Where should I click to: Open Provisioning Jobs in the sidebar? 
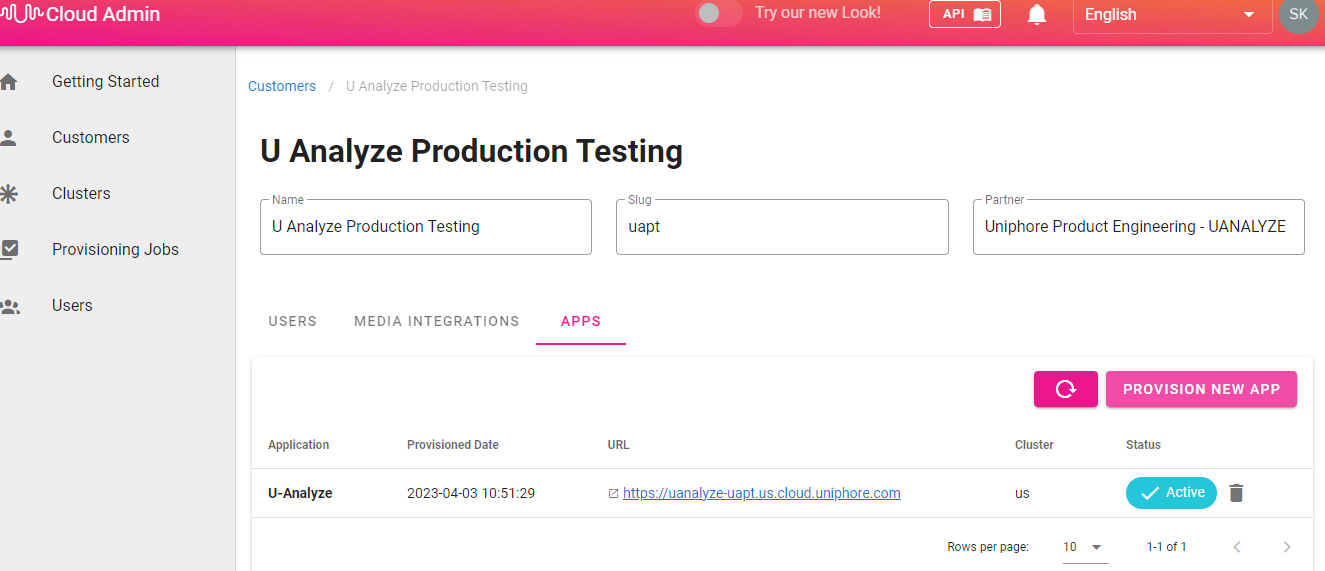pos(116,250)
